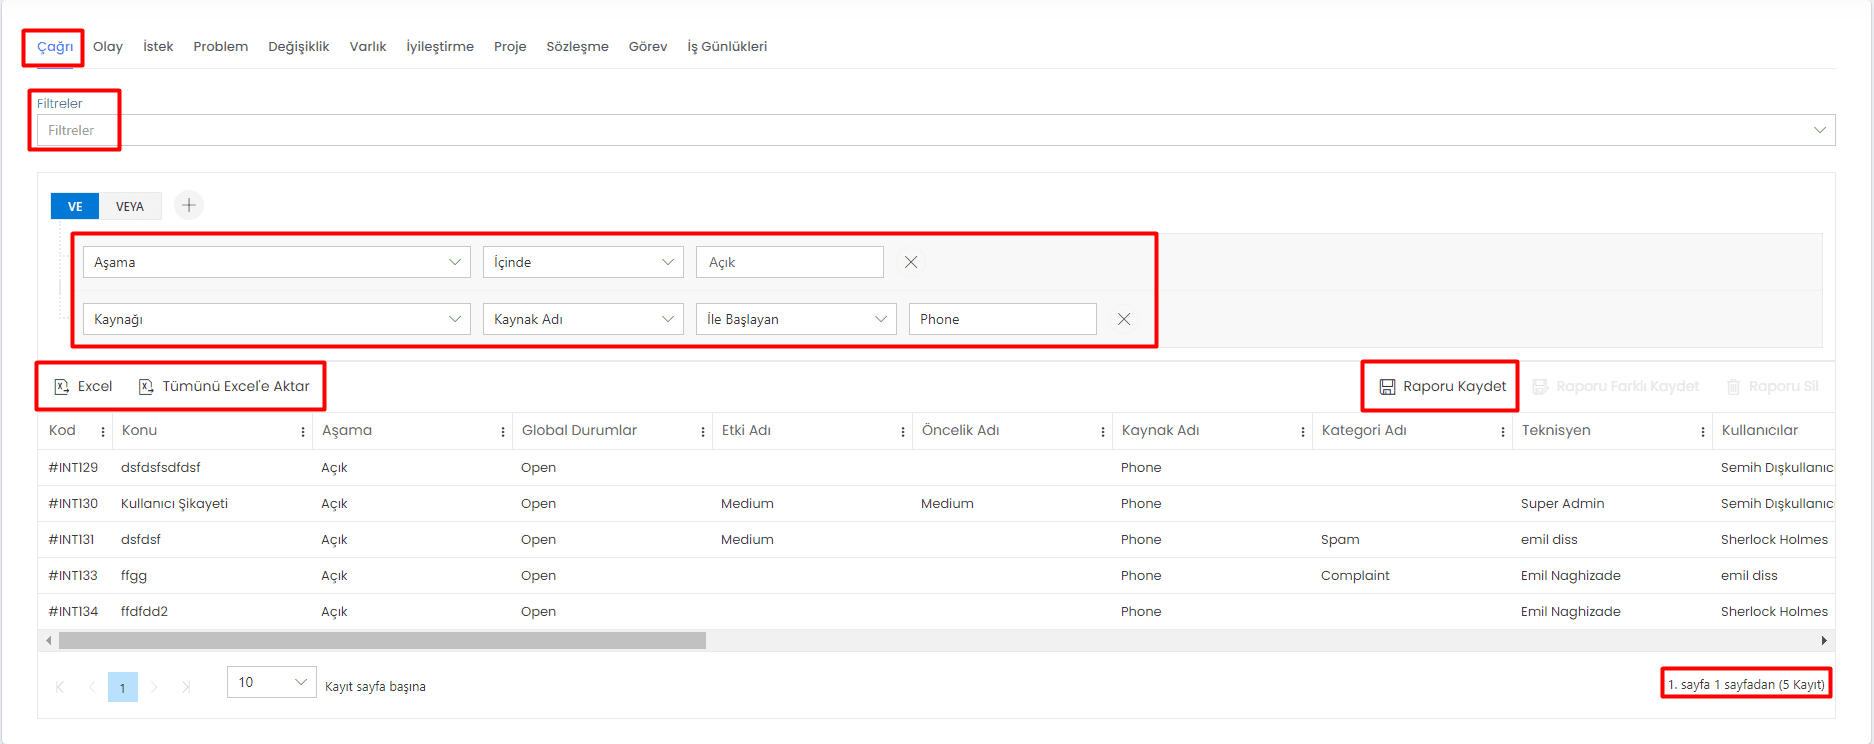Viewport: 1874px width, 744px height.
Task: Click the page record count summary text
Action: point(1746,684)
